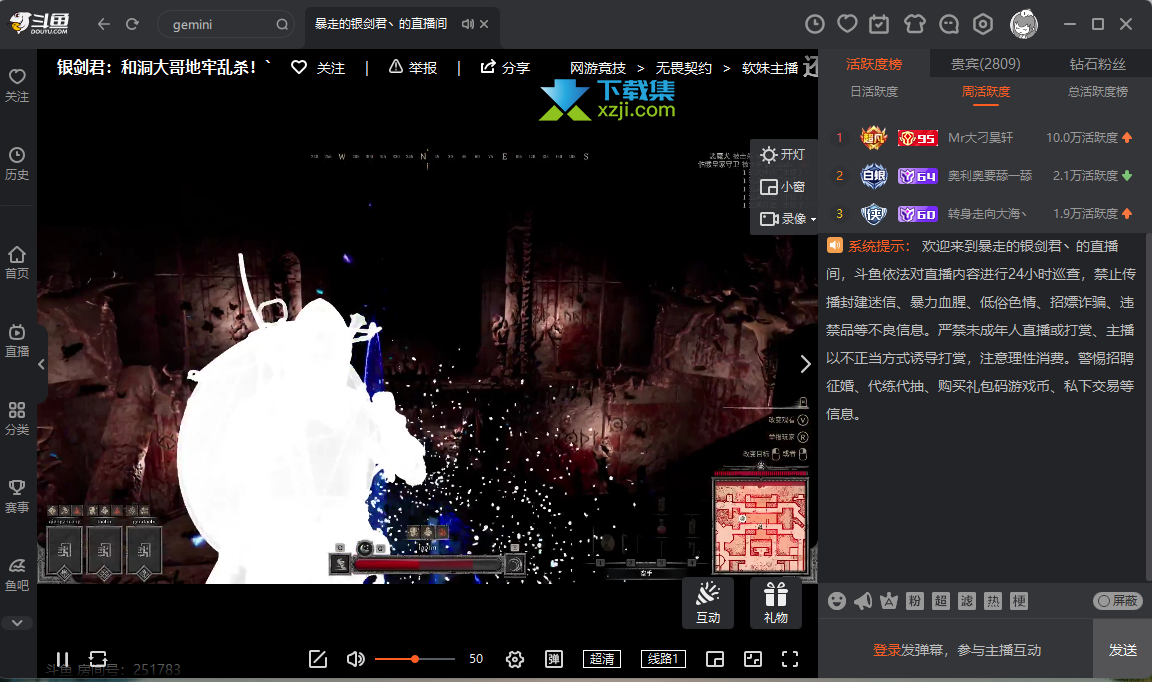This screenshot has height=682, width=1152.
Task: Switch to the 钻石粉丝 tab
Action: click(x=1097, y=64)
